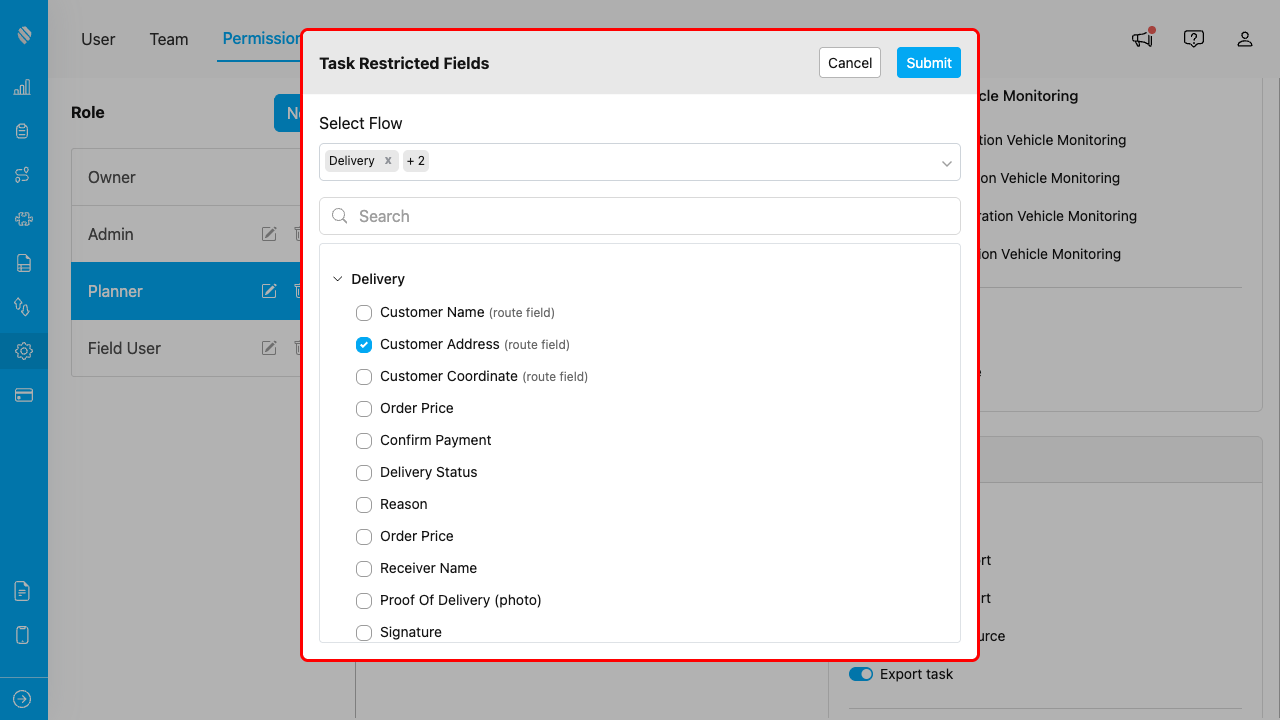Disable the Export task toggle

[x=861, y=674]
